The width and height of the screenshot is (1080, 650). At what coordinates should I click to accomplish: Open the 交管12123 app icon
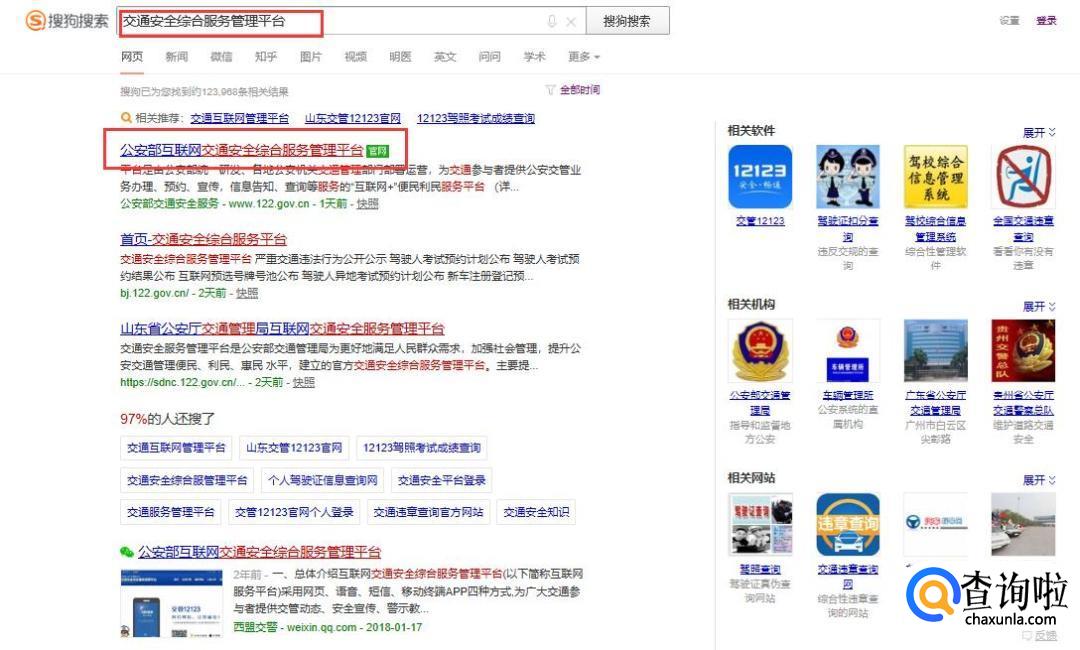point(760,177)
